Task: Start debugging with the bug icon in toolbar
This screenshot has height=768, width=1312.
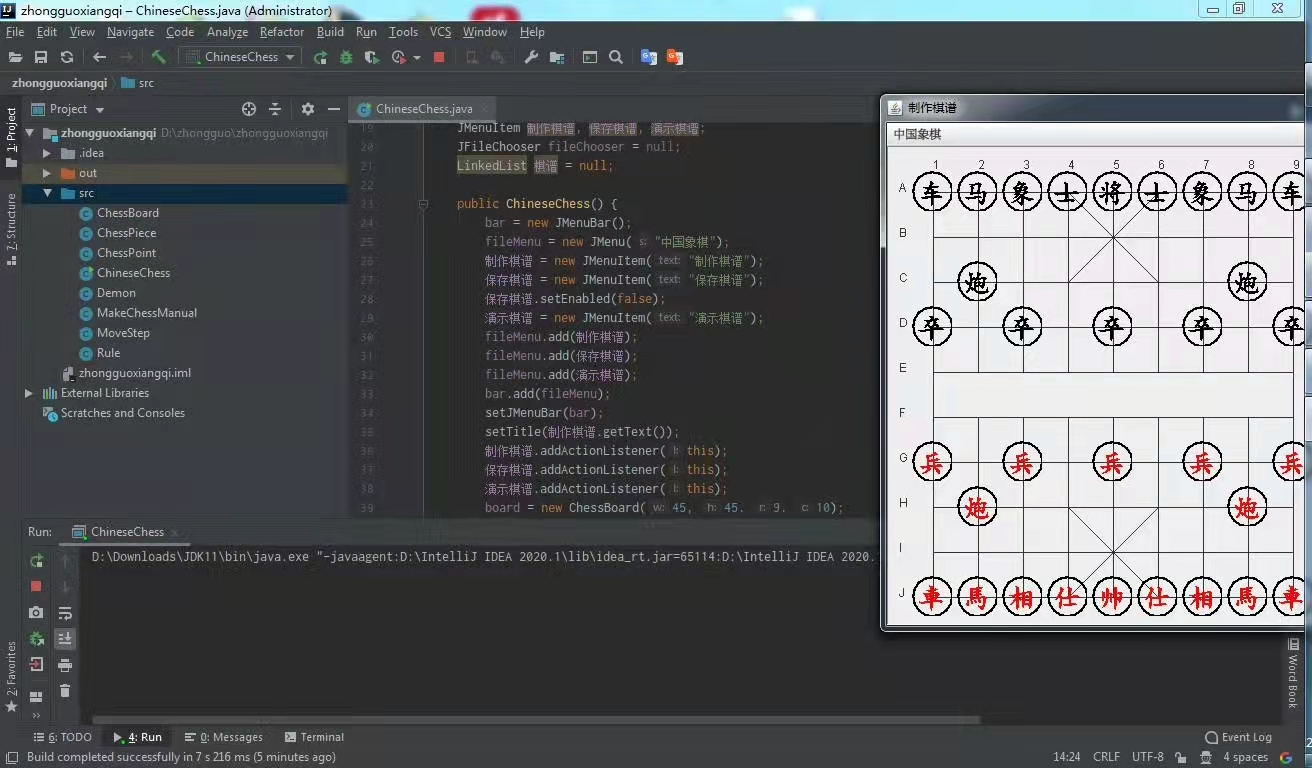Action: [346, 57]
